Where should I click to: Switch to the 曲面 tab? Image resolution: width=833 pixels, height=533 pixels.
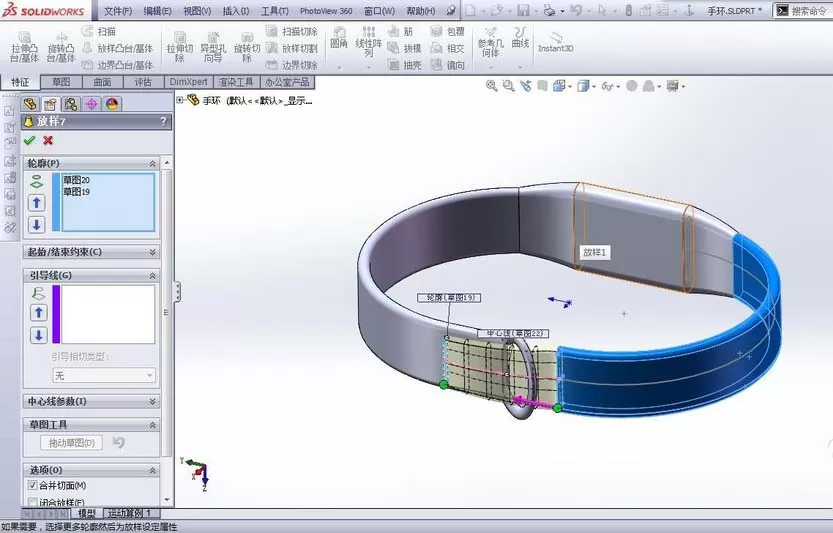(x=103, y=82)
